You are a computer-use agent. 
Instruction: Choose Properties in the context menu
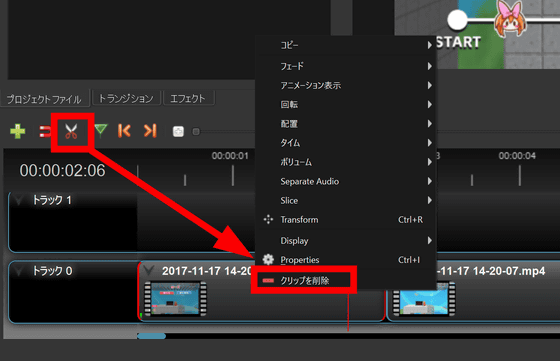345,260
